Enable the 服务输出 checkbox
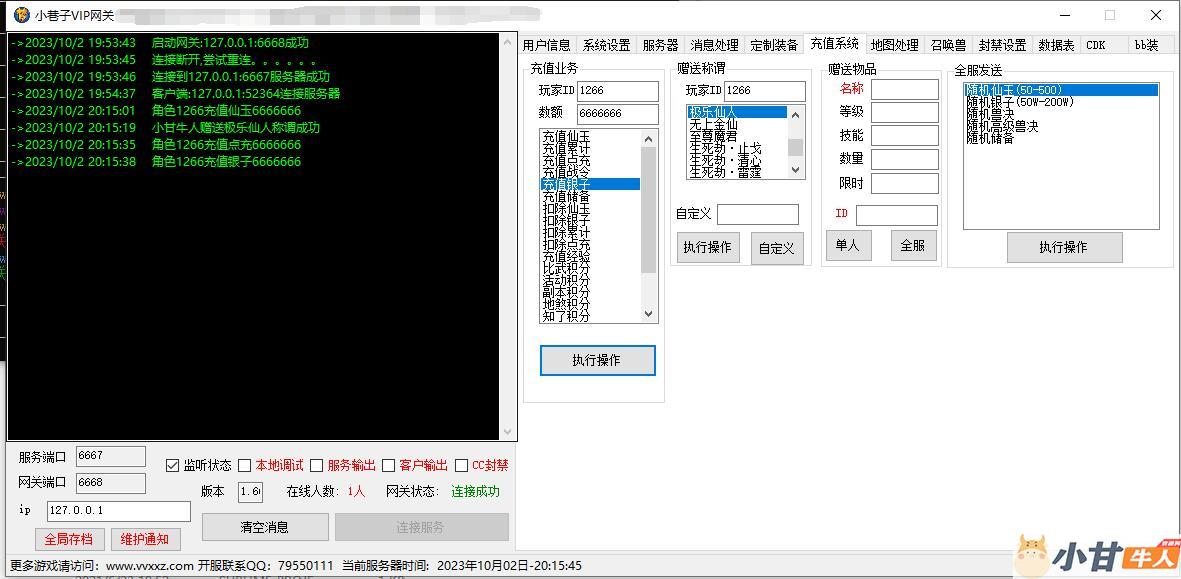Screen dimensions: 1181x579 click(317, 465)
